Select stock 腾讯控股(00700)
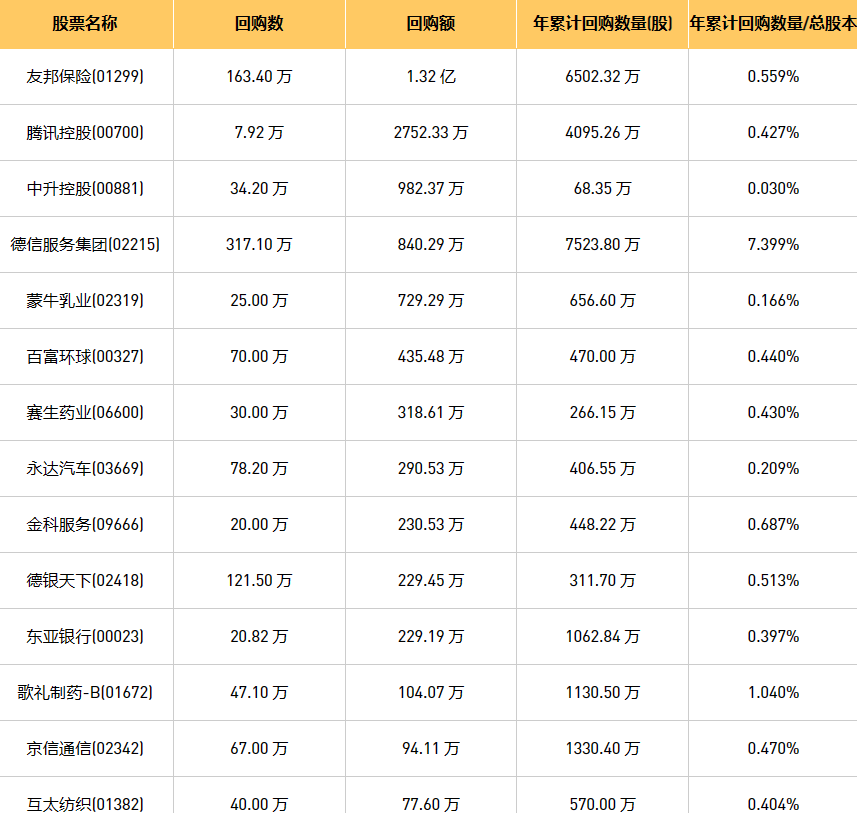Screen dimensions: 857x813 (85, 132)
